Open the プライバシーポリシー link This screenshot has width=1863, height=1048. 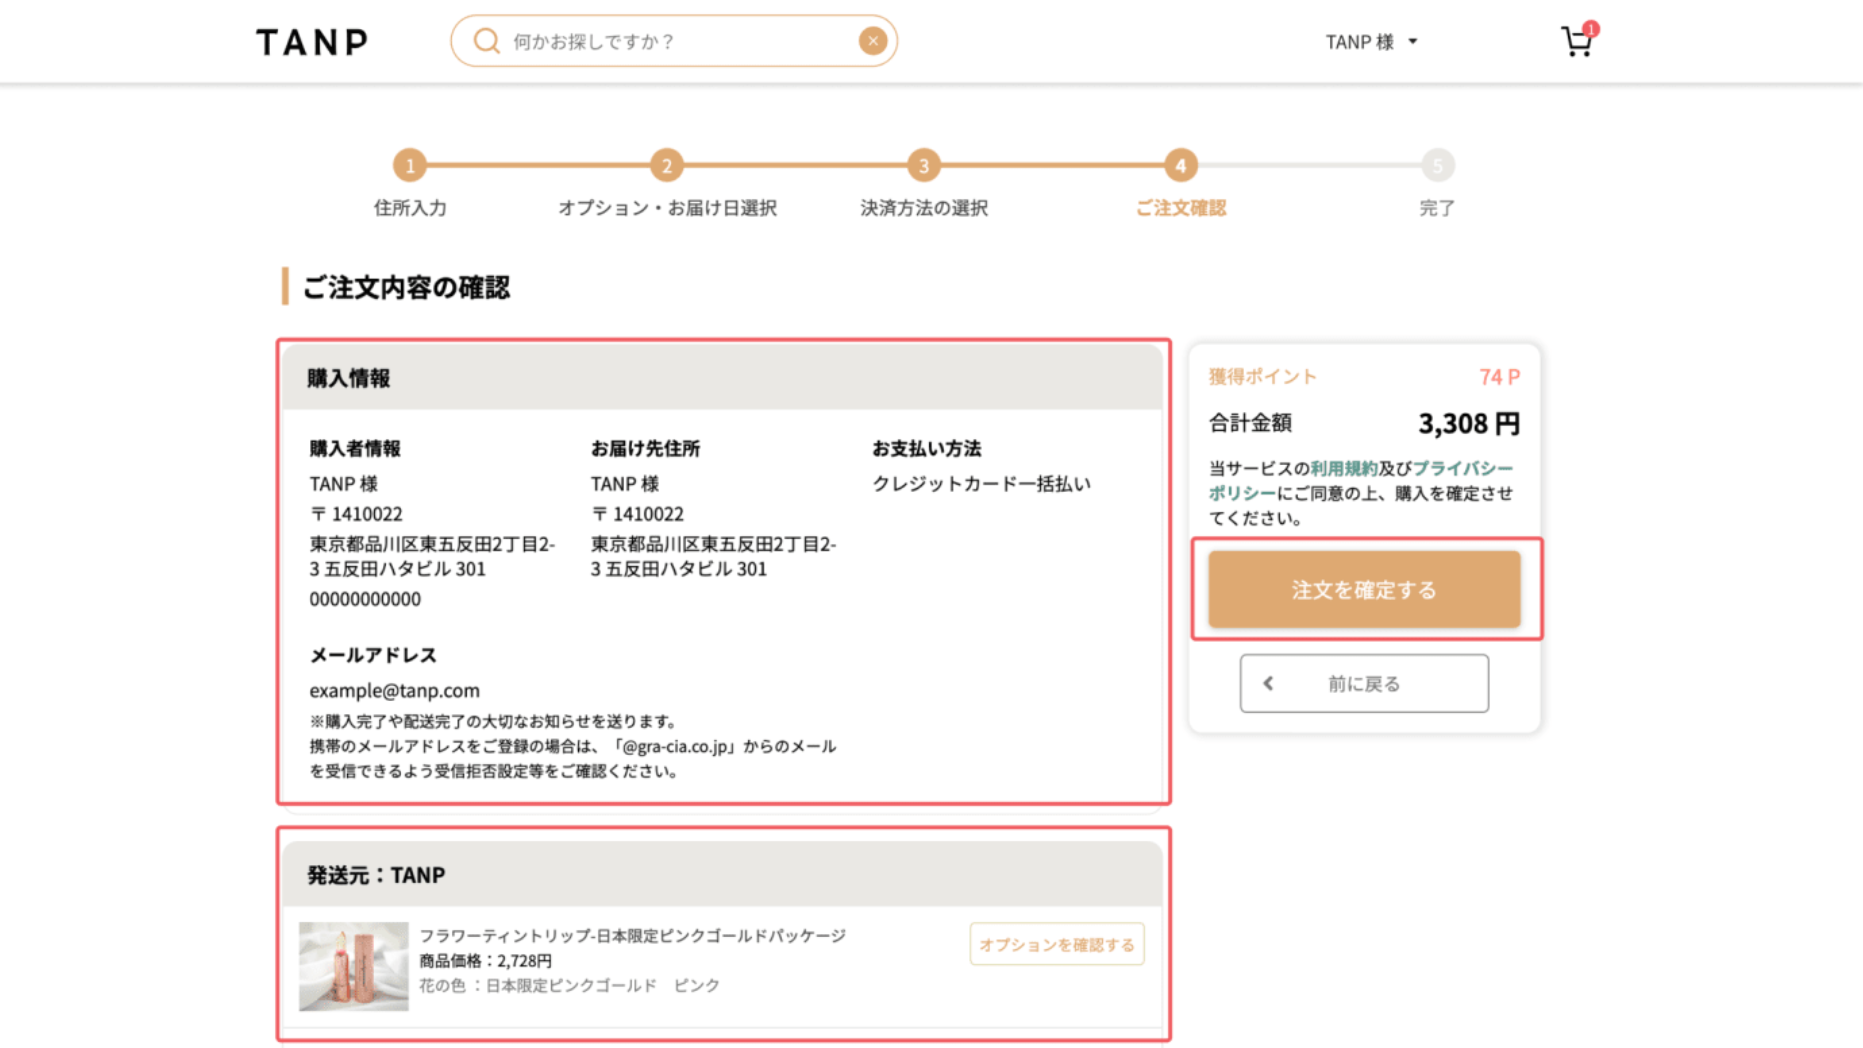tap(1462, 468)
